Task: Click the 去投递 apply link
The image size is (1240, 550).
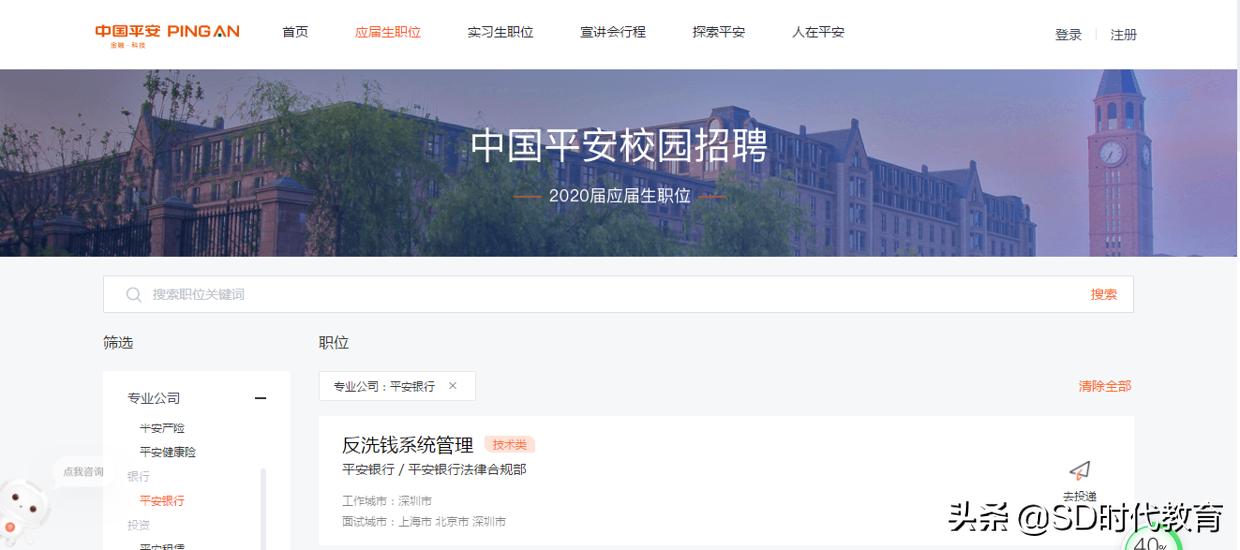Action: [1079, 496]
